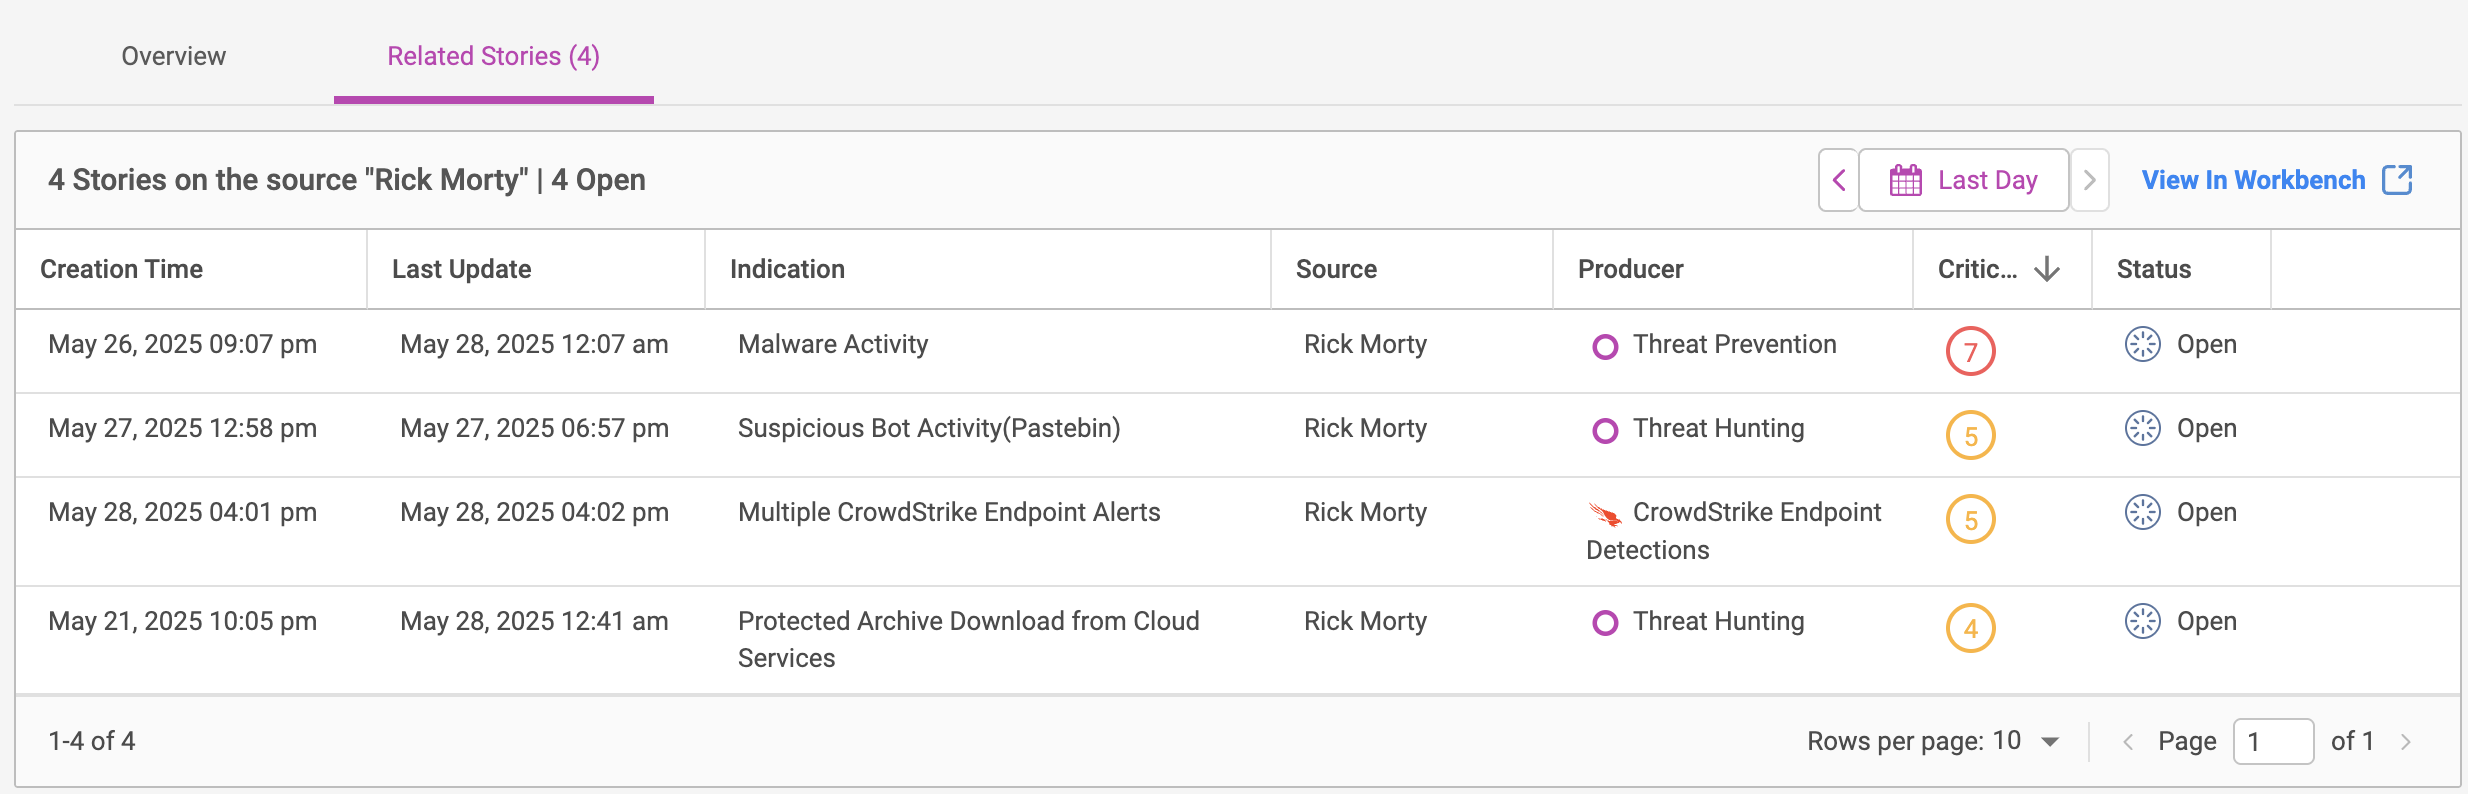2468x794 pixels.
Task: Go to next page using pagination arrow
Action: click(2406, 742)
